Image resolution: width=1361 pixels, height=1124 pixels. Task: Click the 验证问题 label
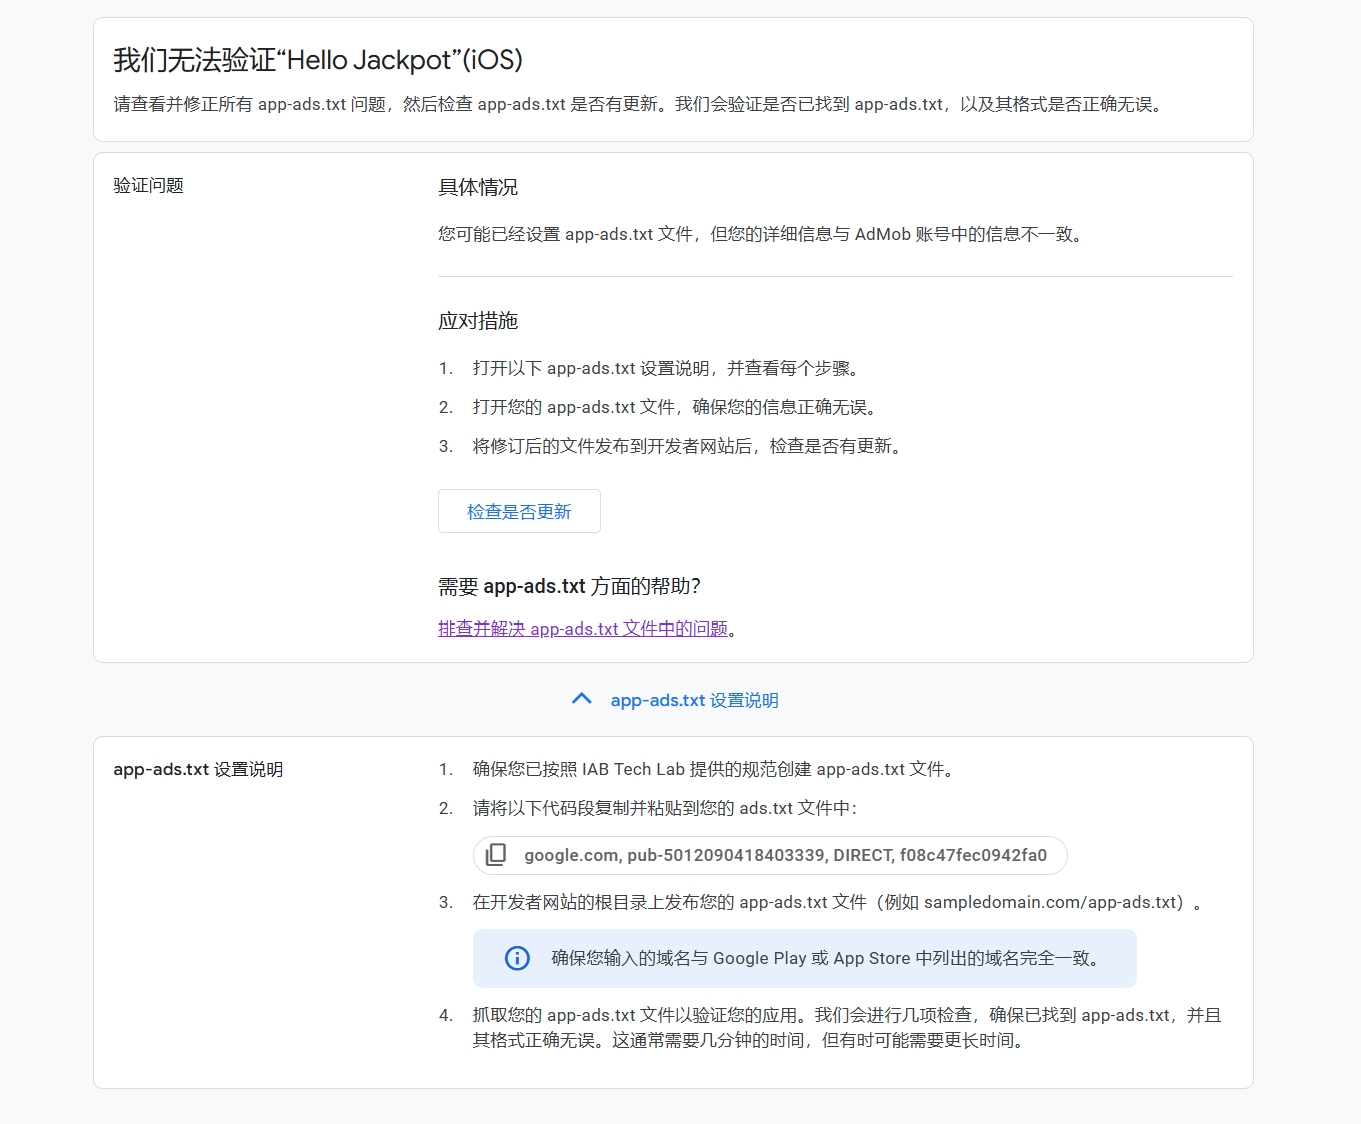click(148, 185)
